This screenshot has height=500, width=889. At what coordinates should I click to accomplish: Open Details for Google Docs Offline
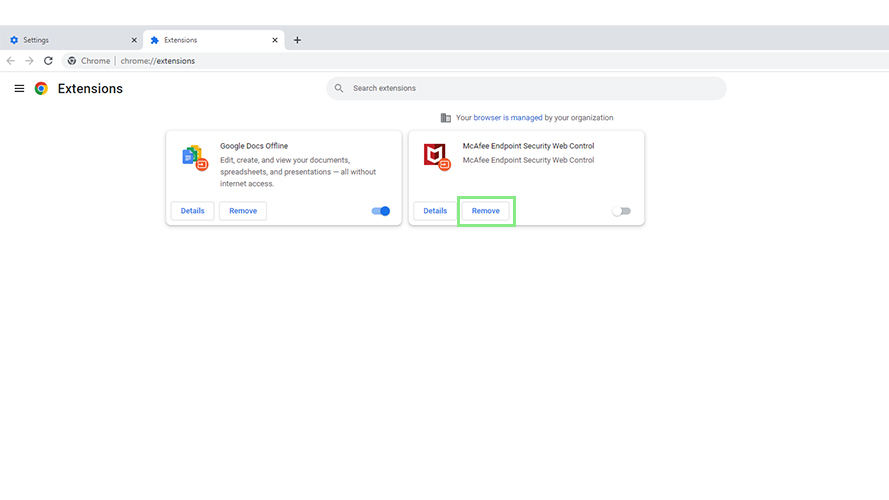point(193,211)
